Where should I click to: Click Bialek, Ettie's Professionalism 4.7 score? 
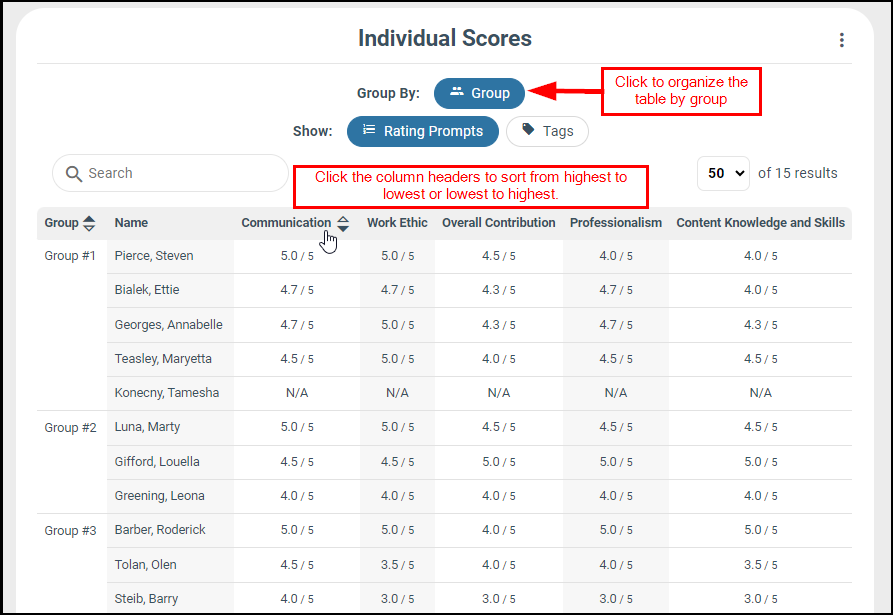[616, 290]
